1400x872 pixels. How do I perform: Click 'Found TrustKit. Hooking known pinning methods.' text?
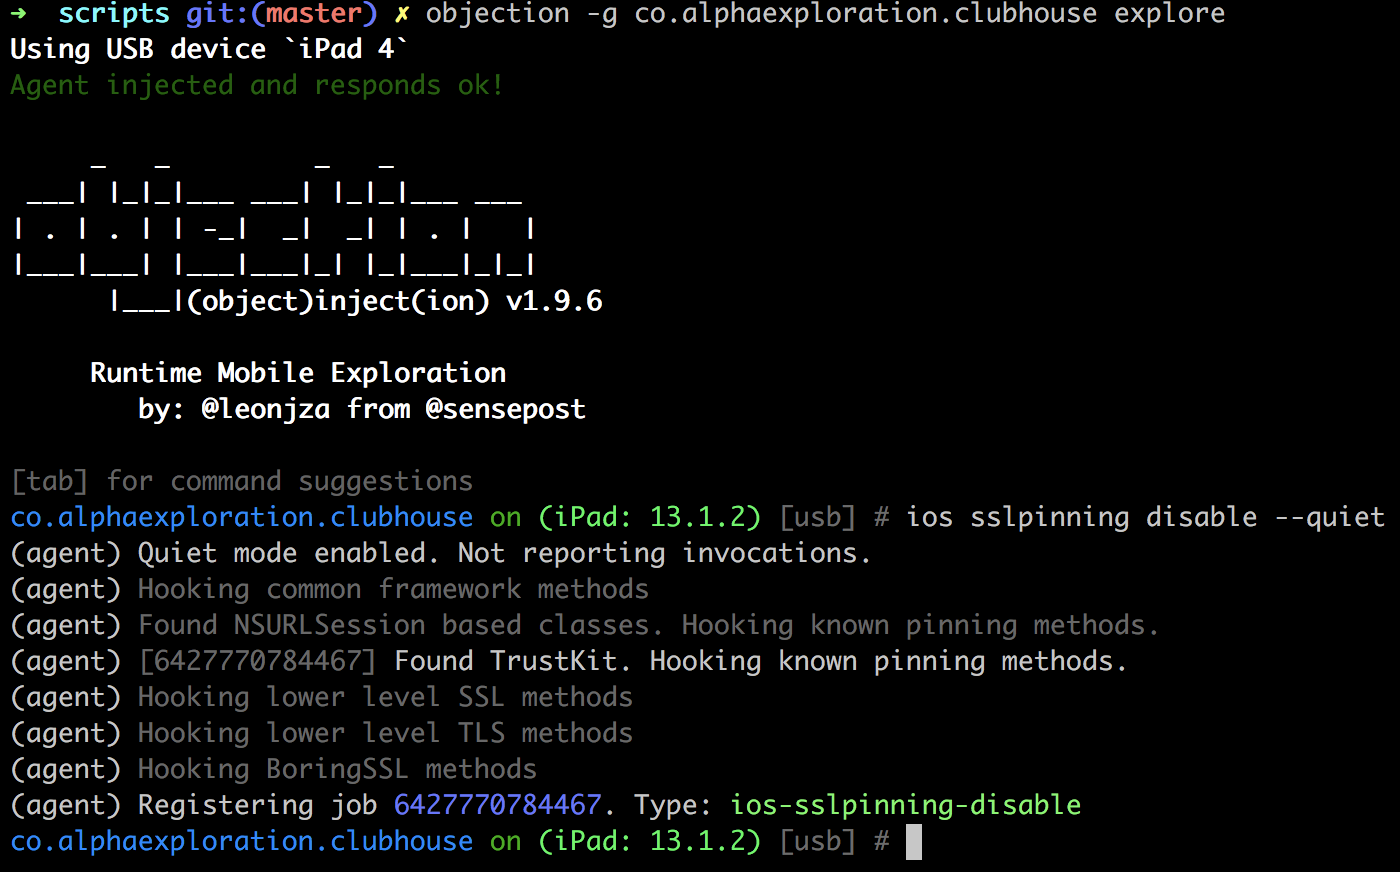761,661
